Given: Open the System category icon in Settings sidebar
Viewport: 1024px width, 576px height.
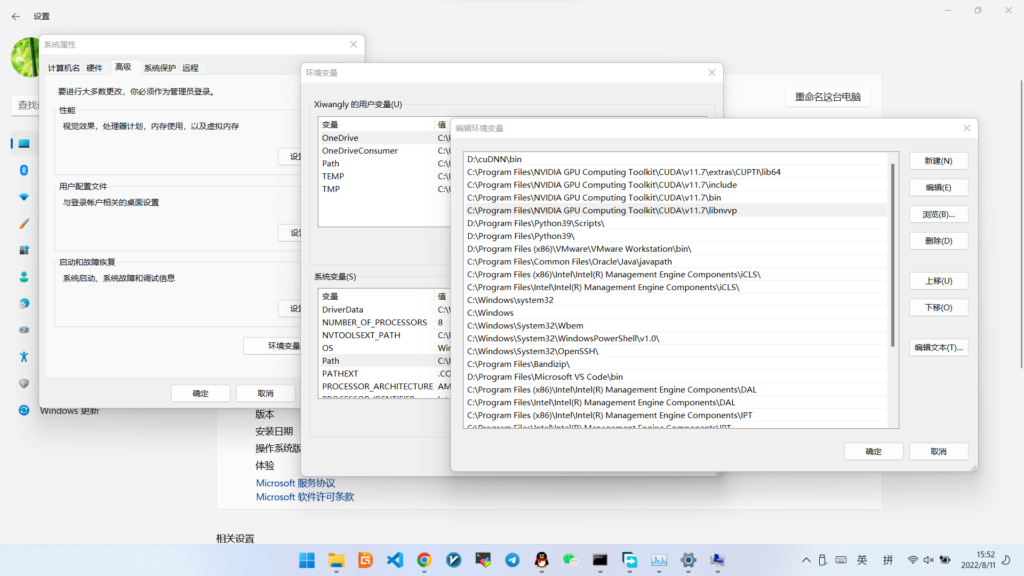Looking at the screenshot, I should (24, 144).
